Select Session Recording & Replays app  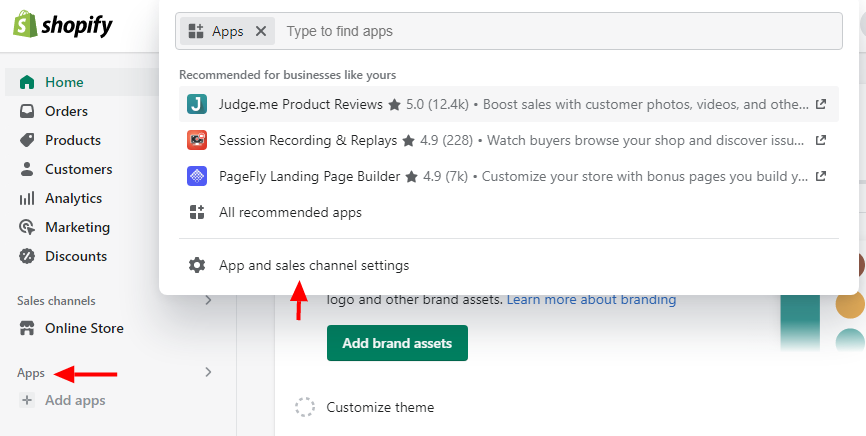509,140
